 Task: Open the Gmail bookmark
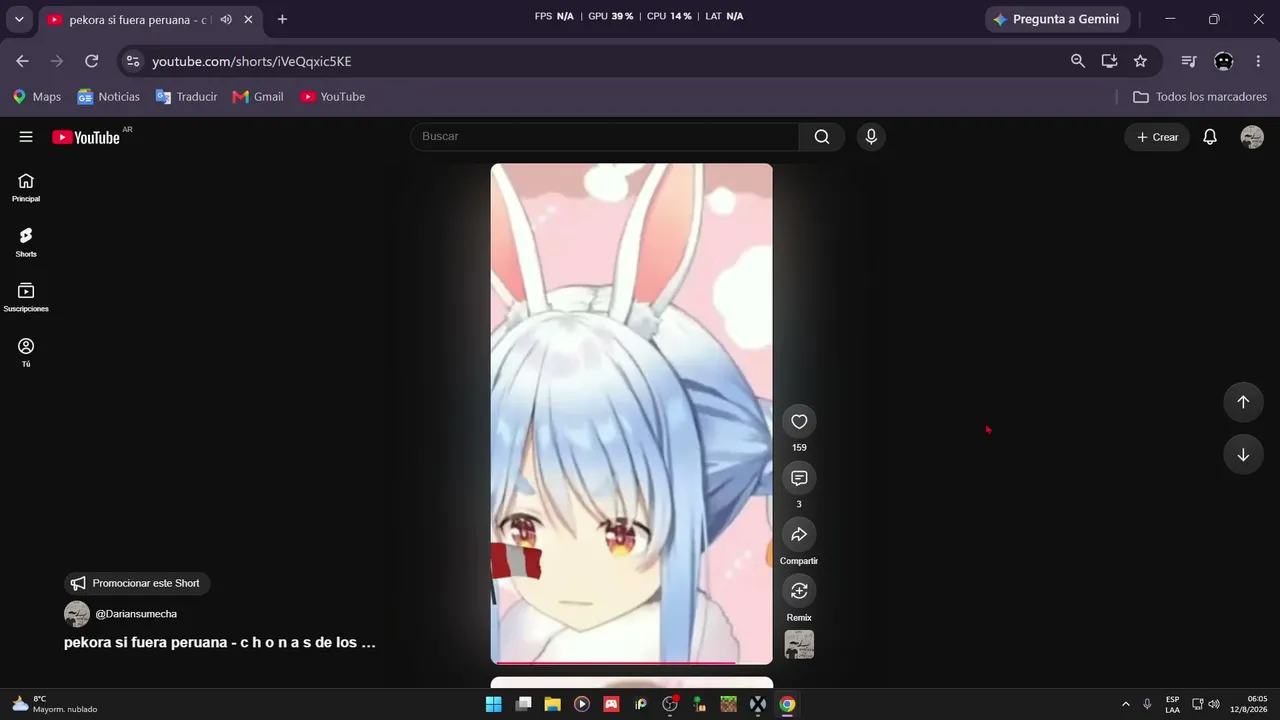point(258,97)
